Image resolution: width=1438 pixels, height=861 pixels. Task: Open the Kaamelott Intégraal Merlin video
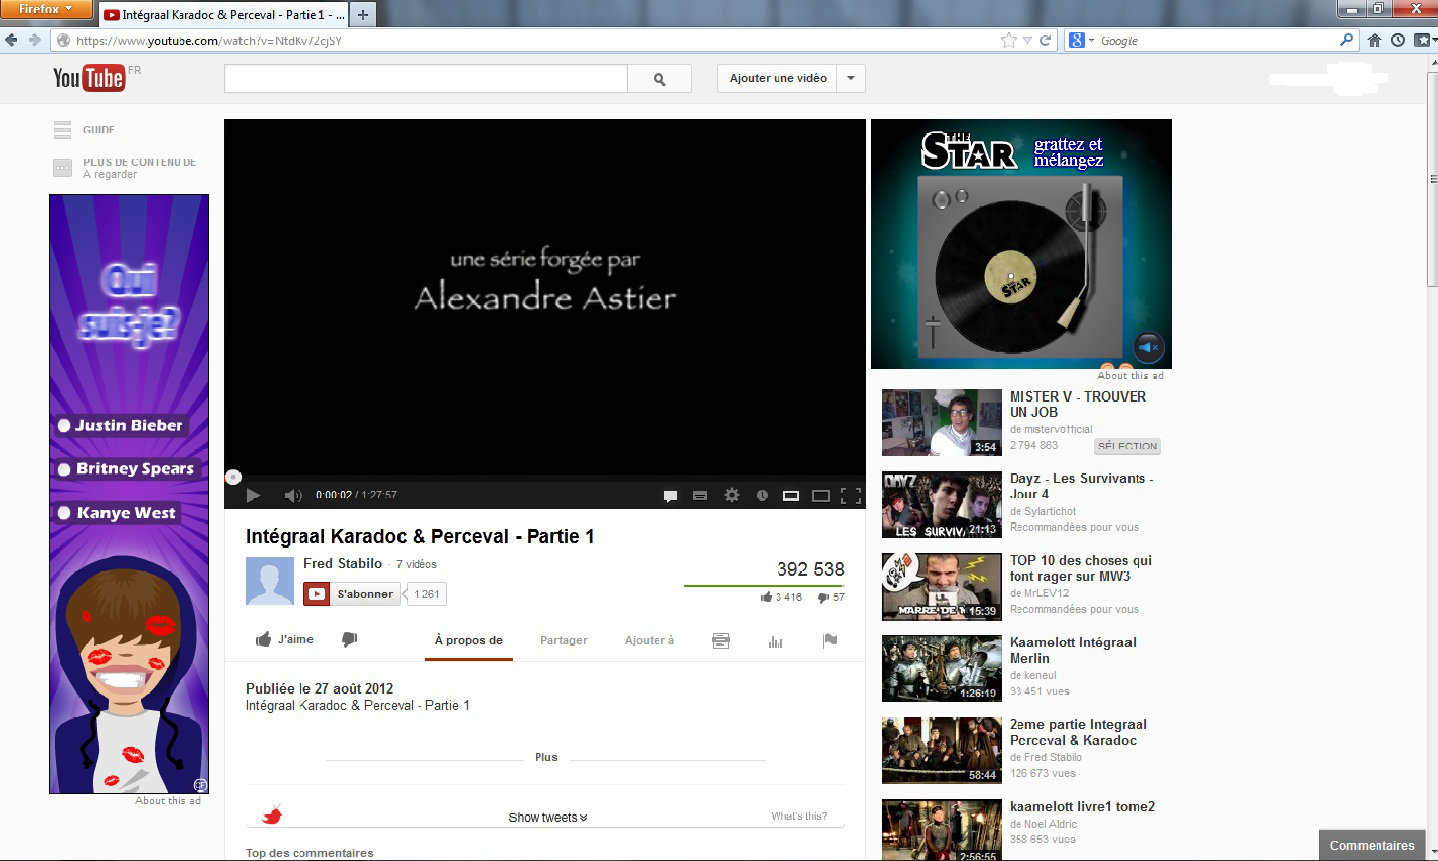1073,650
